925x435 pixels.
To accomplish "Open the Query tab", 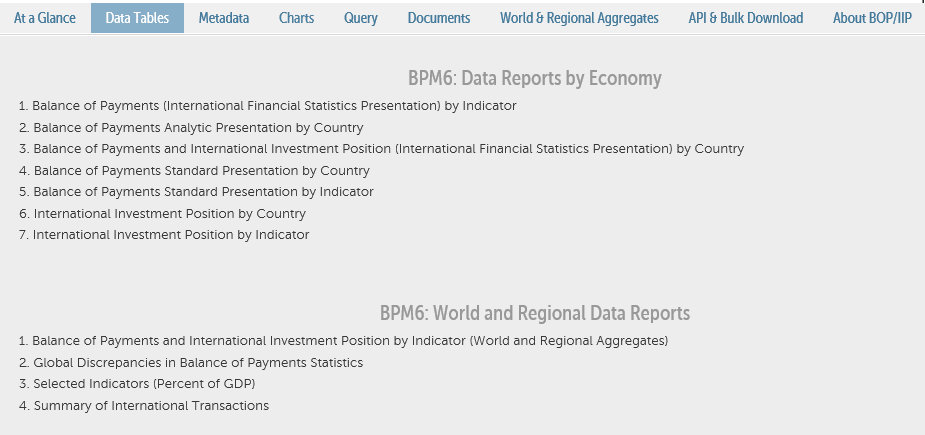I will click(x=361, y=18).
